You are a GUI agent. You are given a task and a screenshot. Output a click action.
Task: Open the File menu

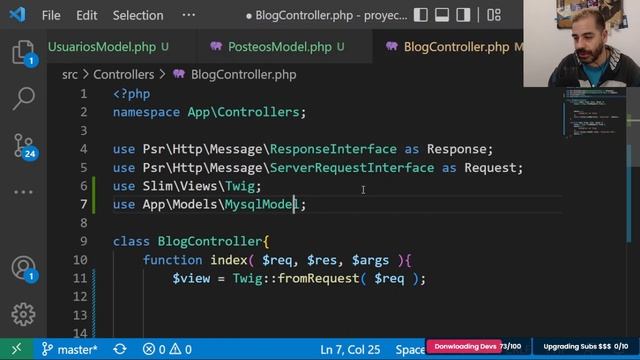(x=51, y=16)
